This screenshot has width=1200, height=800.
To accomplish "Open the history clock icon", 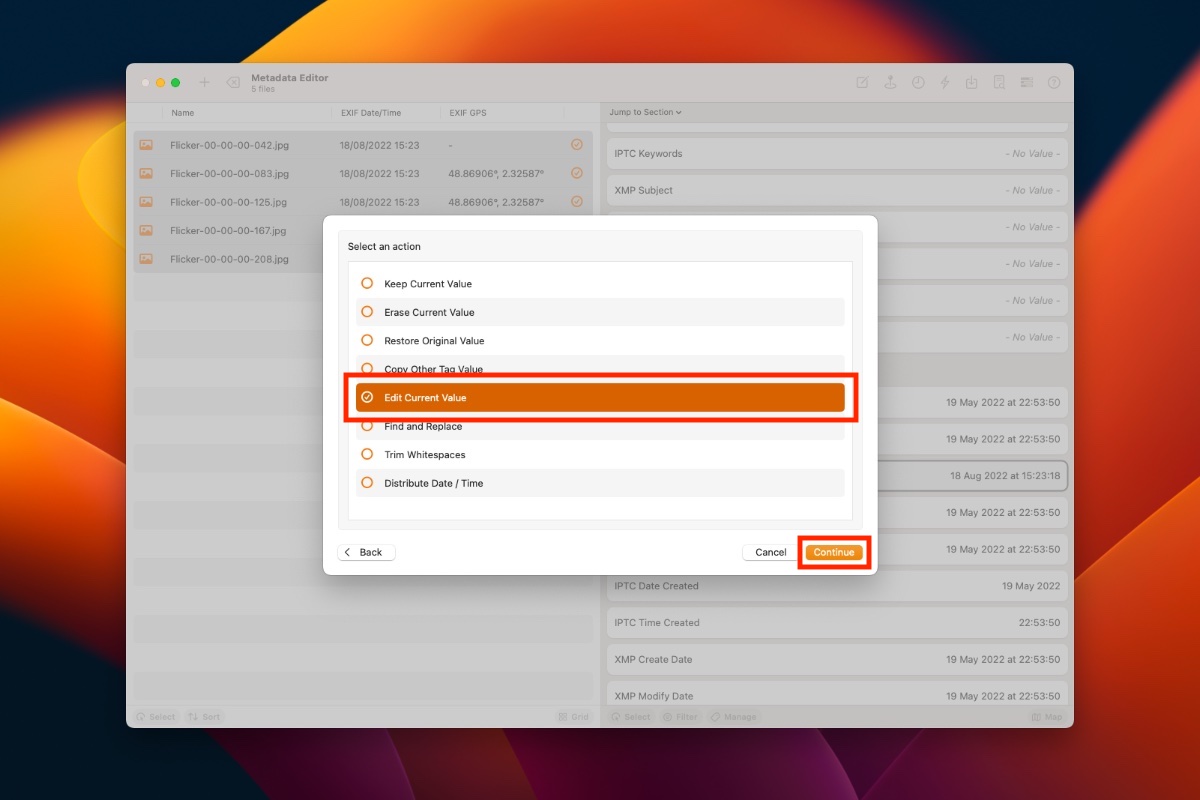I will (x=918, y=83).
